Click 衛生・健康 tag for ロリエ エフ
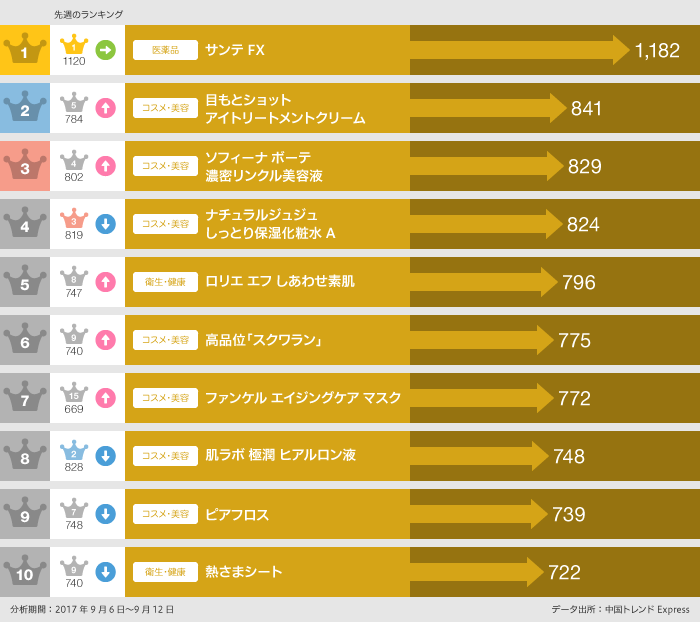This screenshot has width=700, height=622. point(165,282)
